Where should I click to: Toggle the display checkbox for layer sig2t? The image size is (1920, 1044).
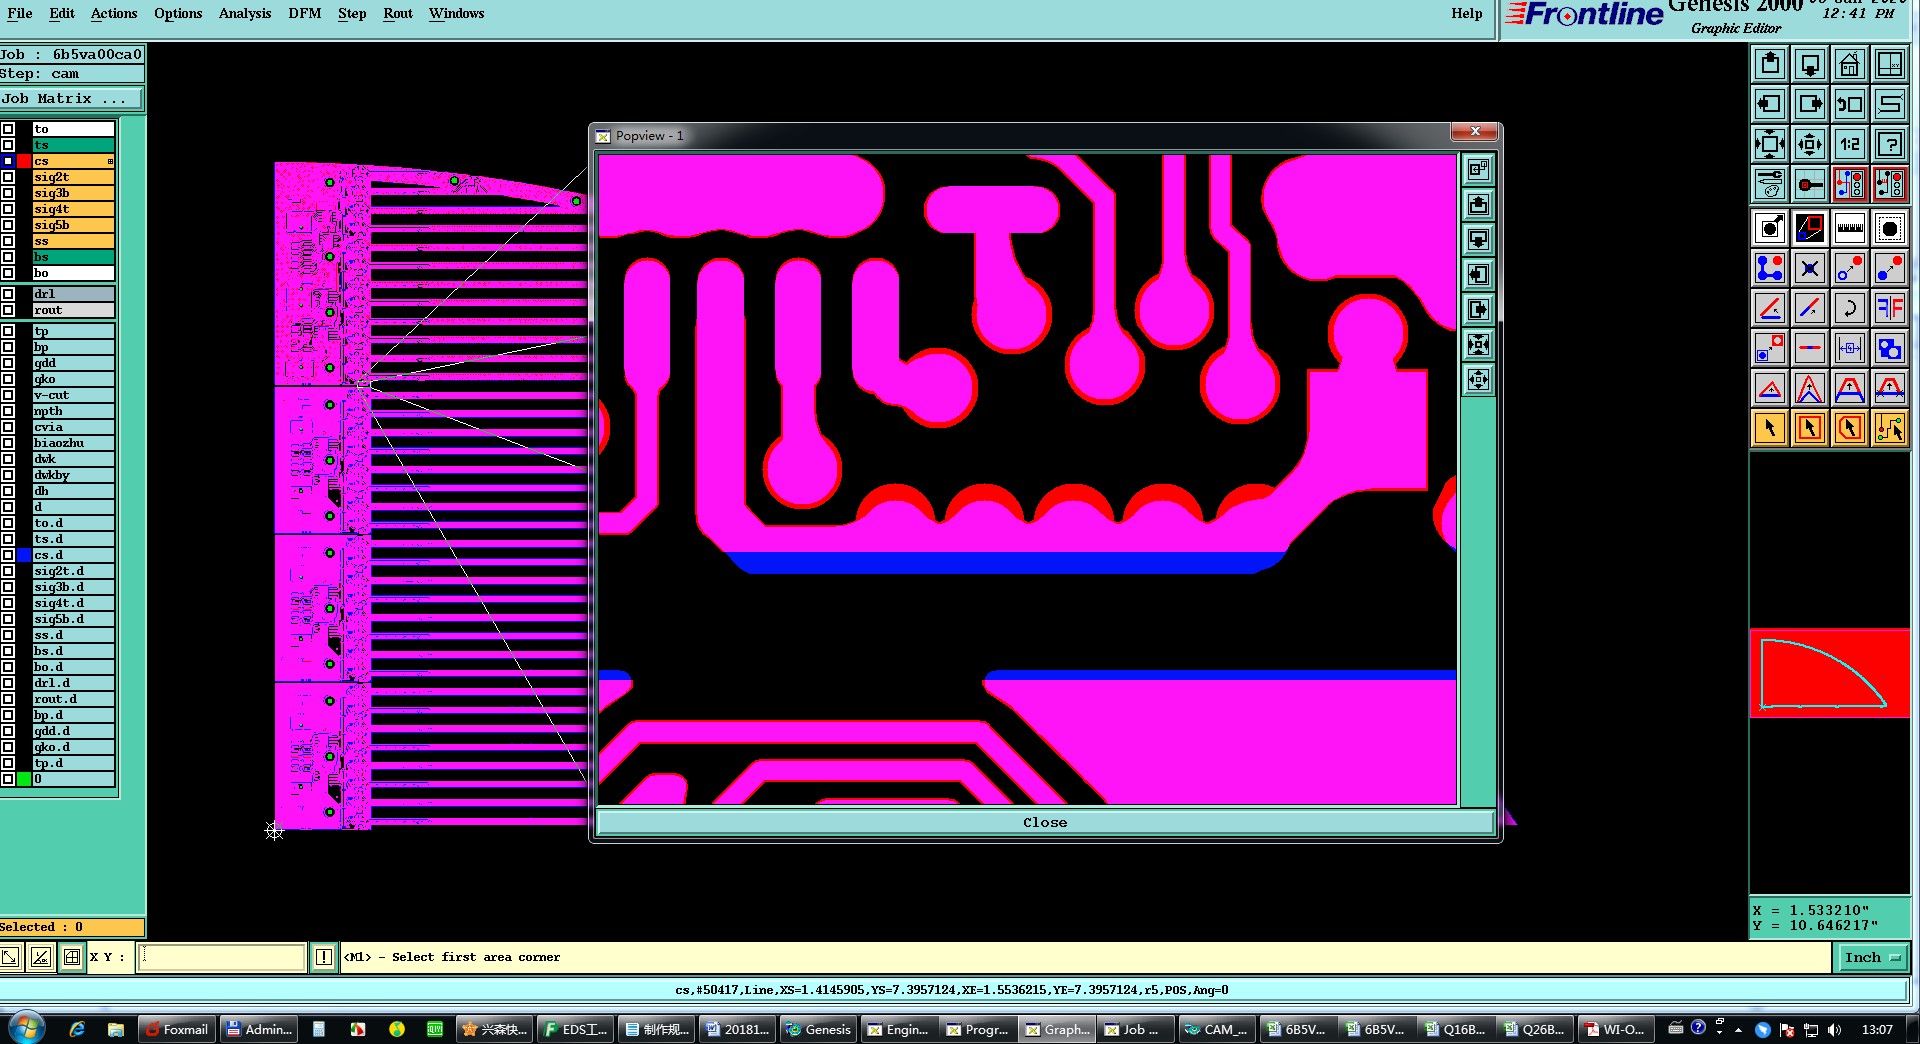[x=8, y=177]
